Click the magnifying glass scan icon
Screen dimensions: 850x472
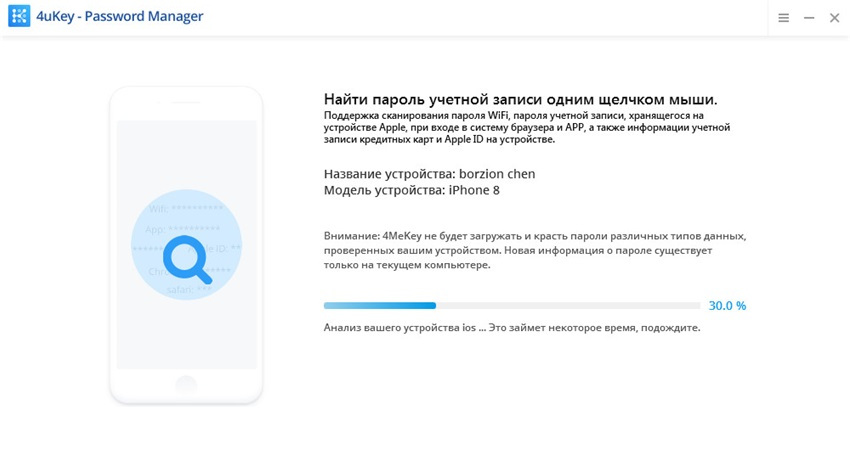click(188, 260)
